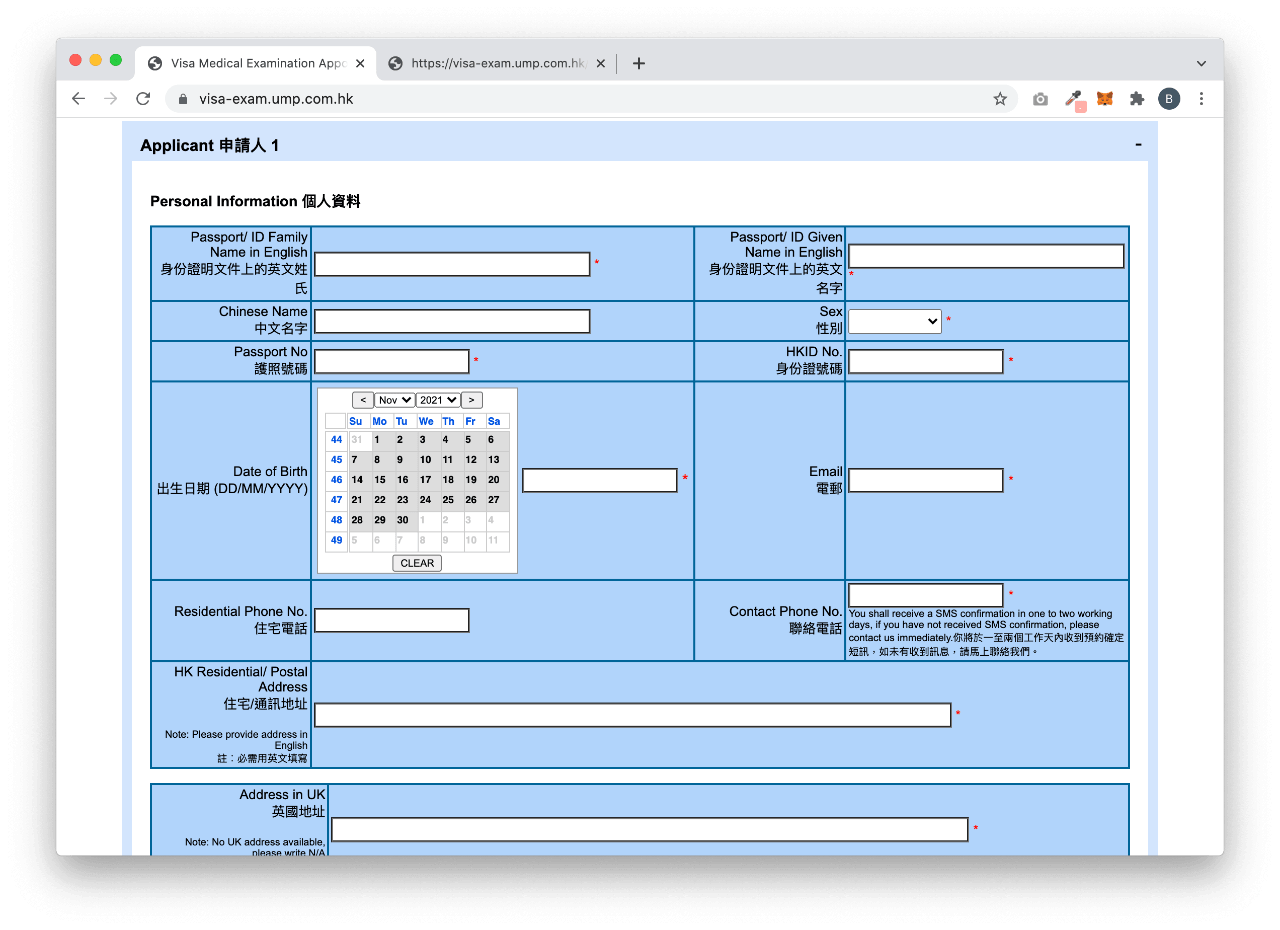Bookmark this page with the star icon

click(x=1000, y=99)
